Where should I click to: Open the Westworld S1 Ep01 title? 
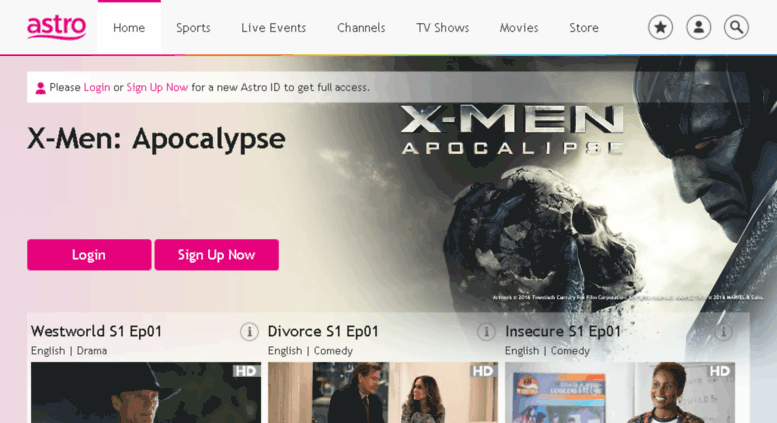96,331
